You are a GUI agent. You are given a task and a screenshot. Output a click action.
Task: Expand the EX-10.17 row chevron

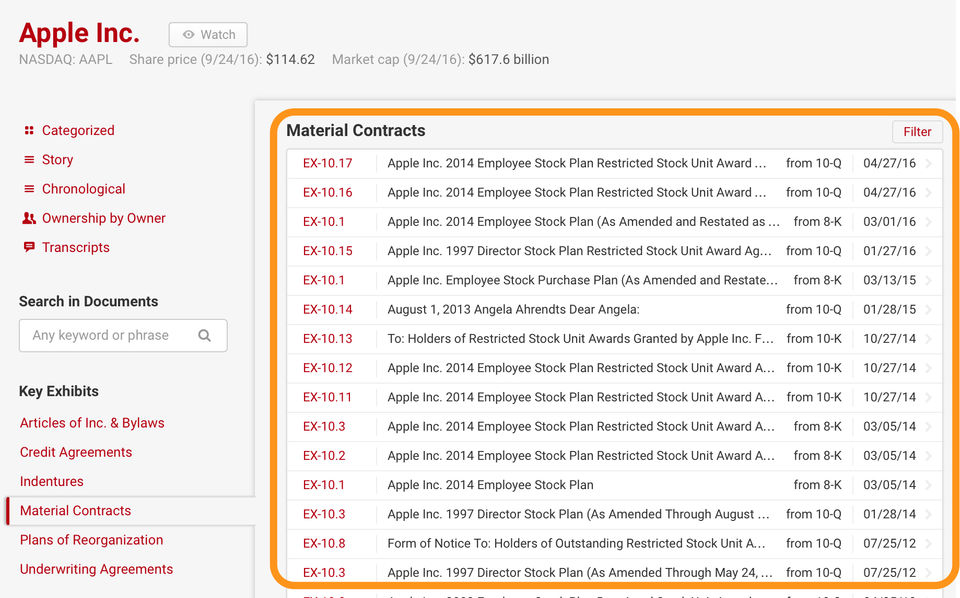pos(928,164)
